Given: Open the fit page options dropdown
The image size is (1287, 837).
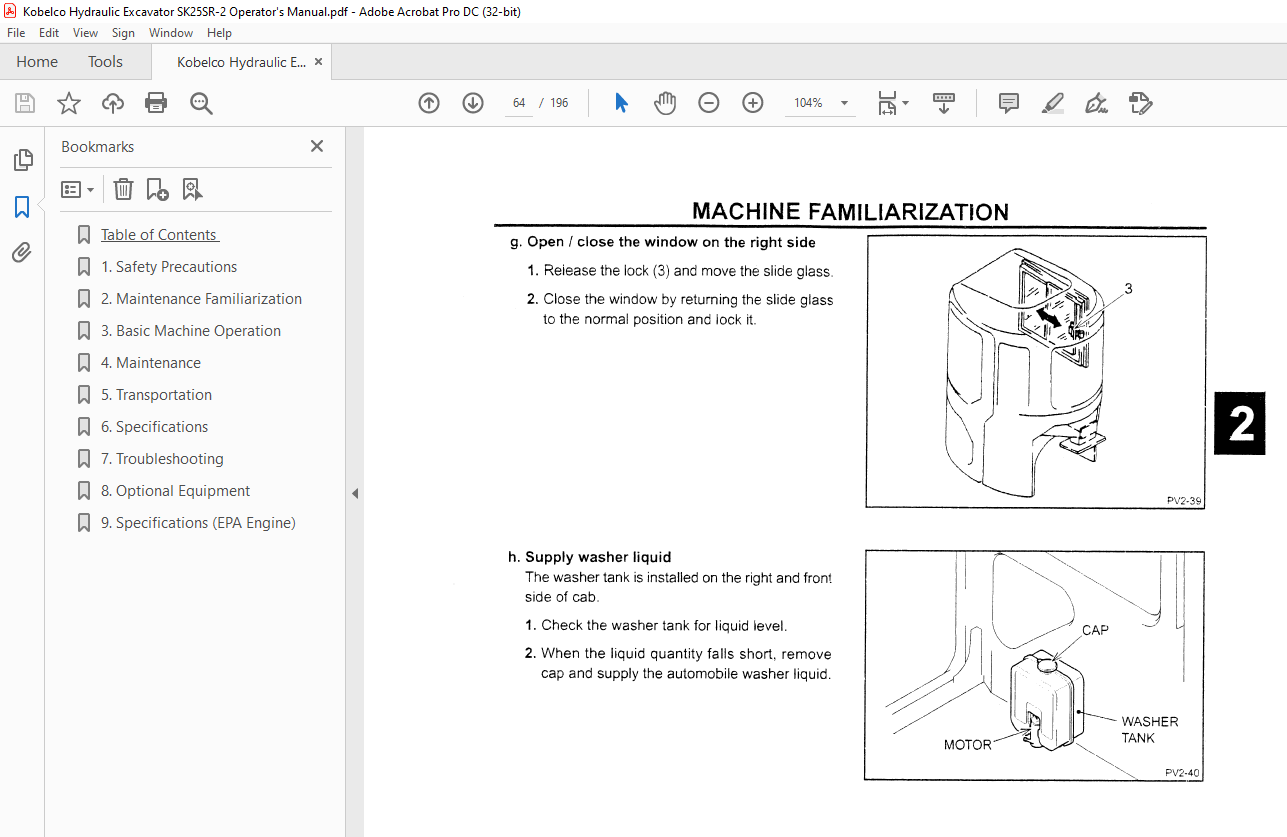Looking at the screenshot, I should click(893, 103).
